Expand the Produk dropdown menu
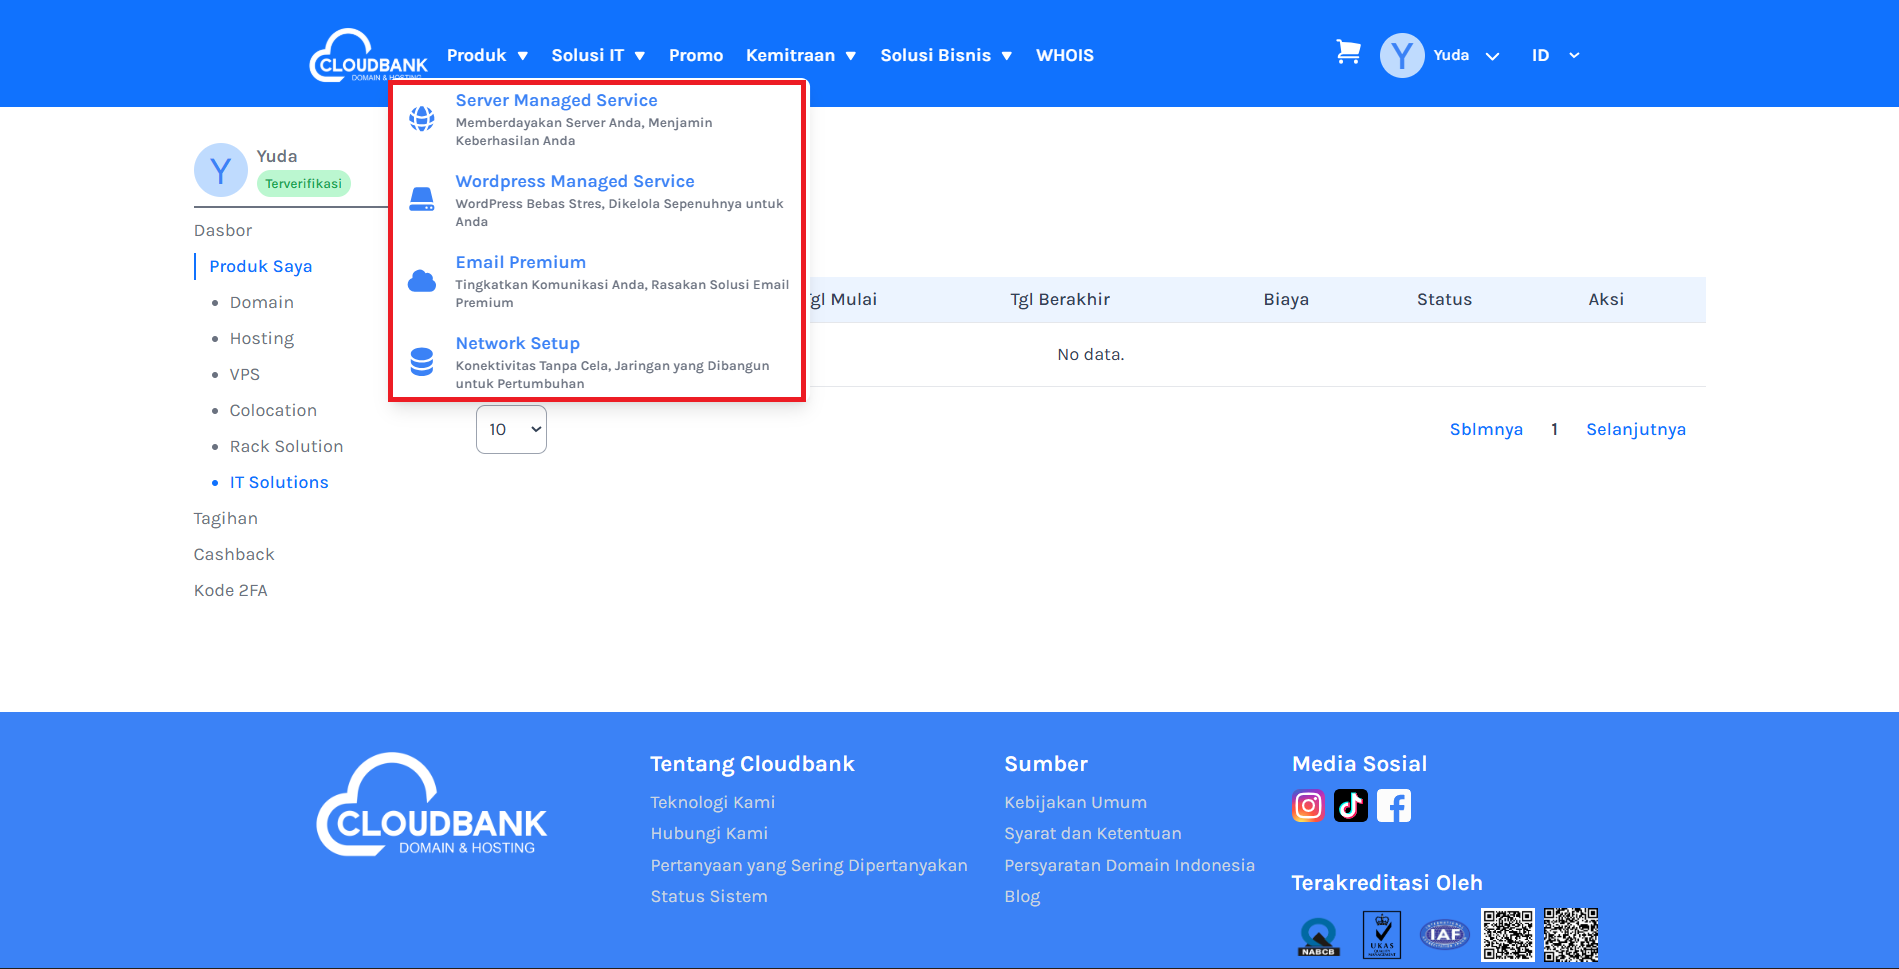 pyautogui.click(x=487, y=56)
